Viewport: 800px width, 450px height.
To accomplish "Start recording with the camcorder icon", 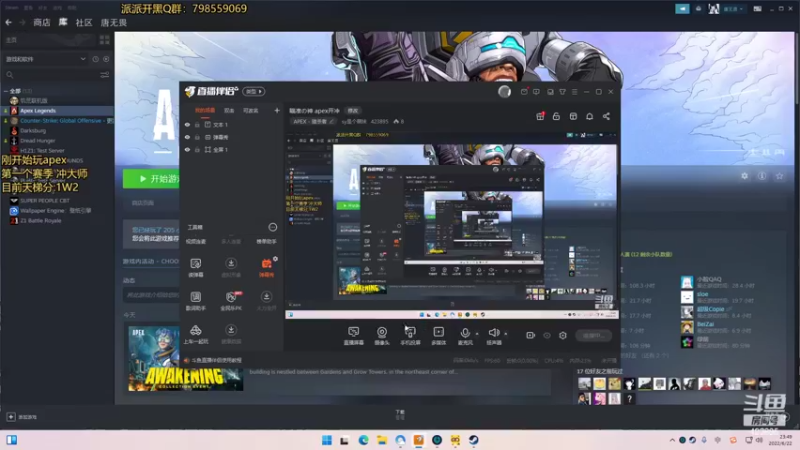I will click(x=531, y=335).
